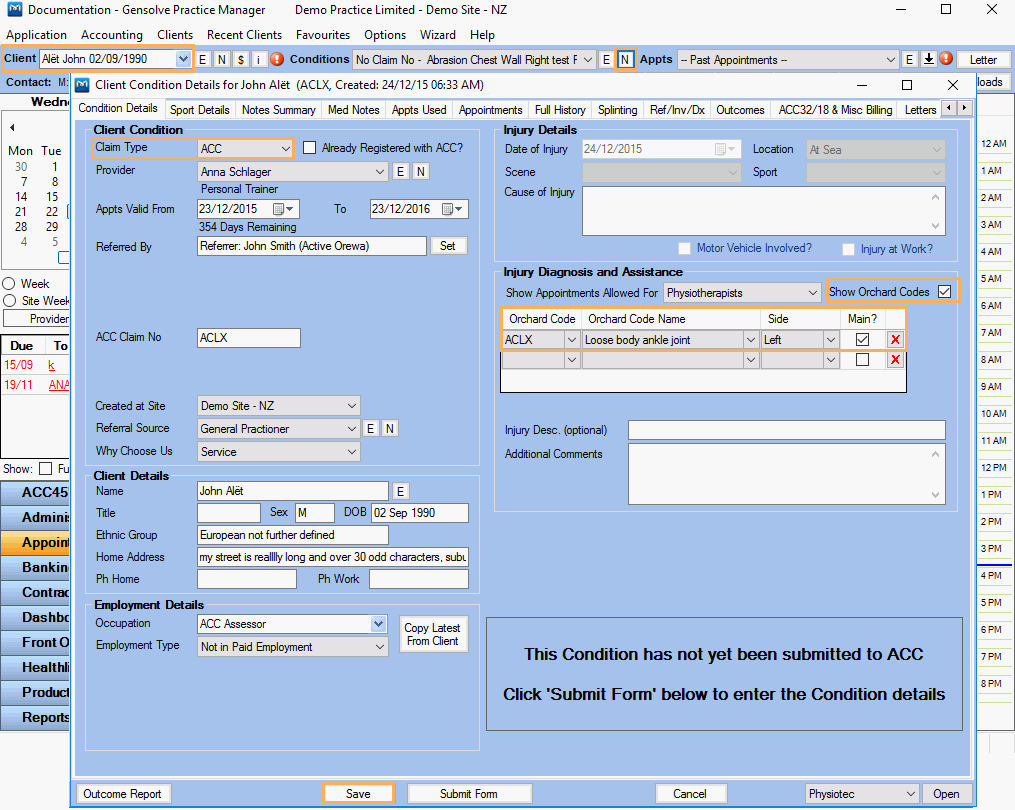Uncheck the Main checkbox for ACLX row
1015x810 pixels.
862,340
